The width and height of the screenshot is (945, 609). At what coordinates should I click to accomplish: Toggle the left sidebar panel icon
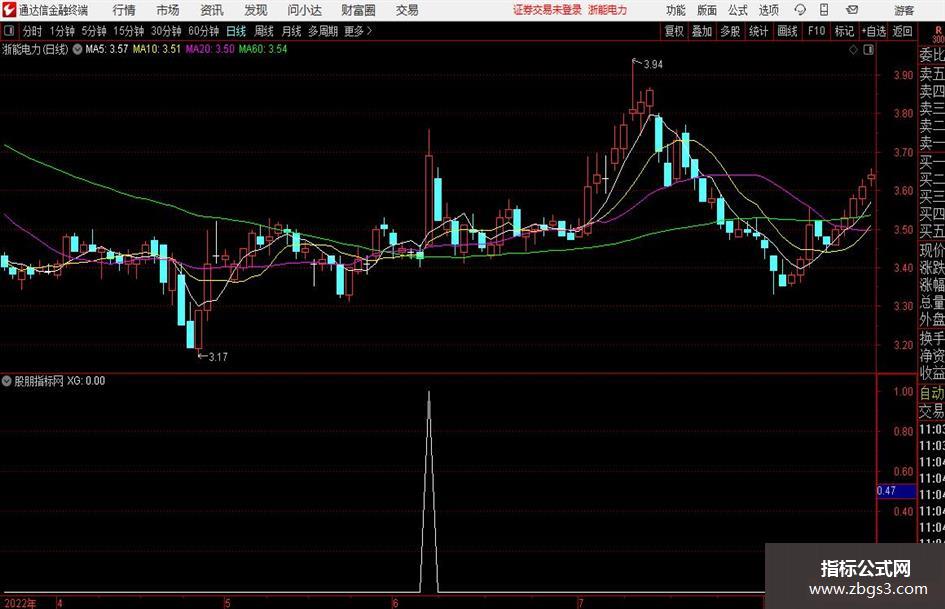[x=9, y=31]
